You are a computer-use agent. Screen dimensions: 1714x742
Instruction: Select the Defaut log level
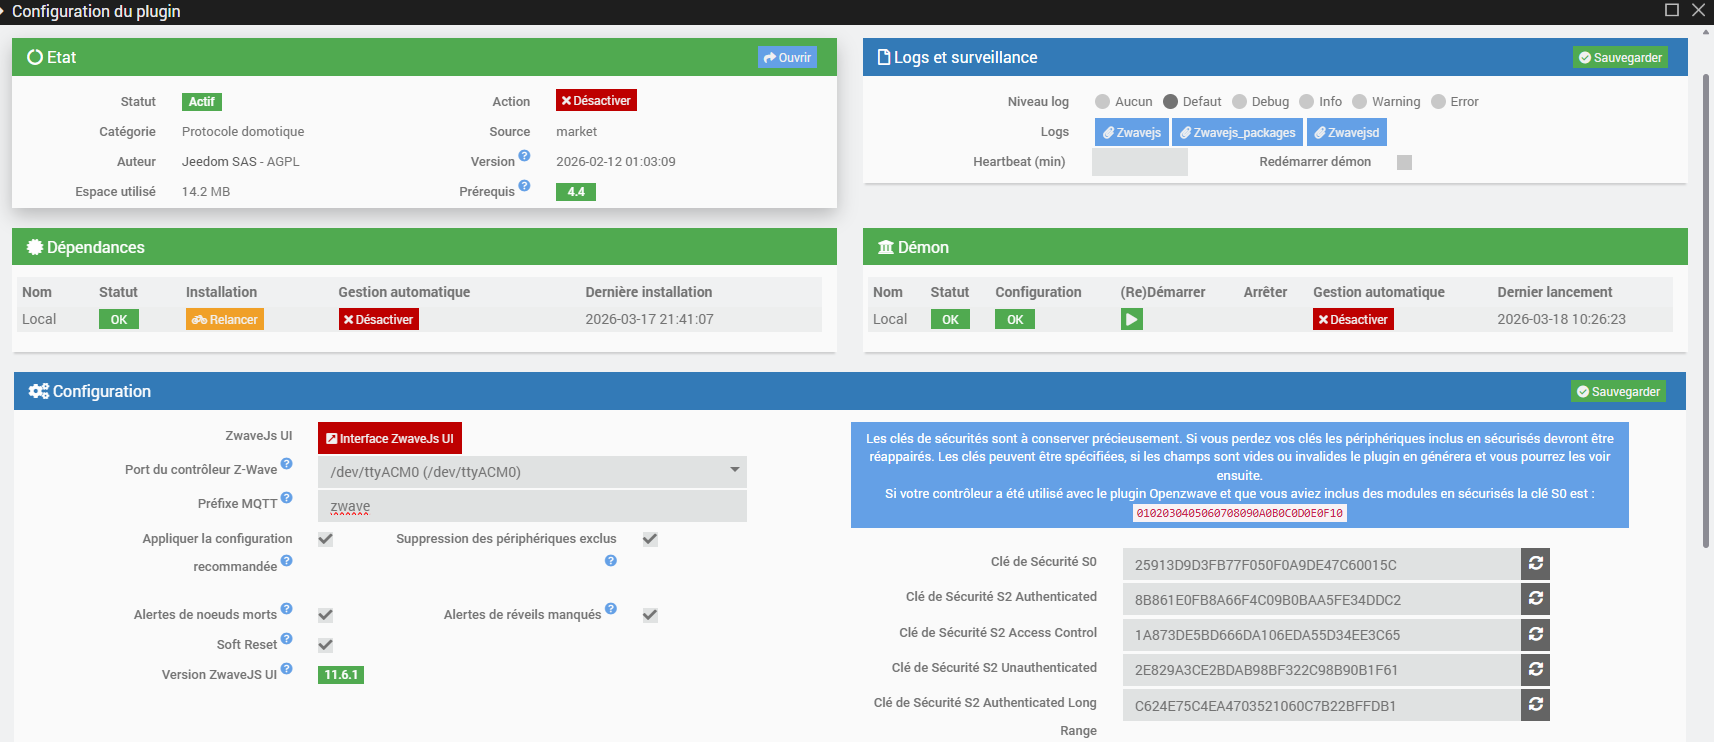[x=1170, y=102]
